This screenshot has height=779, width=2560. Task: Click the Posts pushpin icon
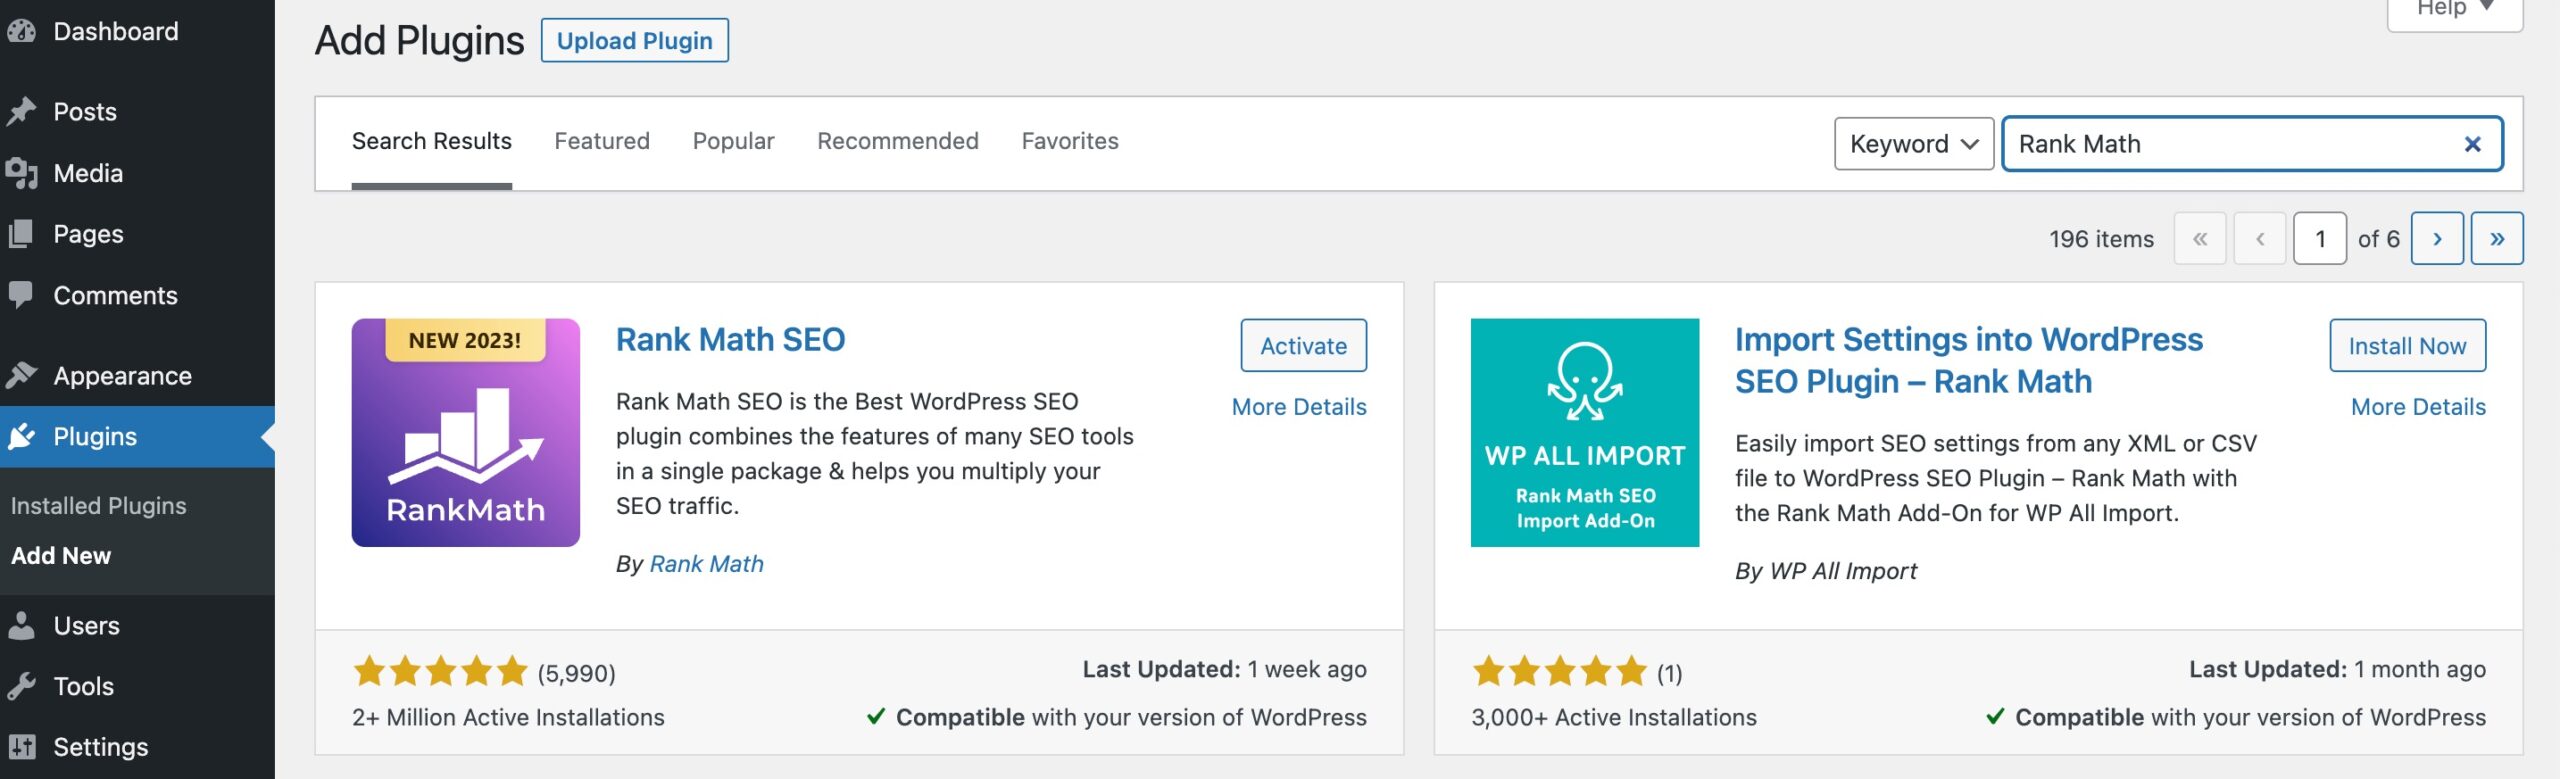tap(22, 111)
